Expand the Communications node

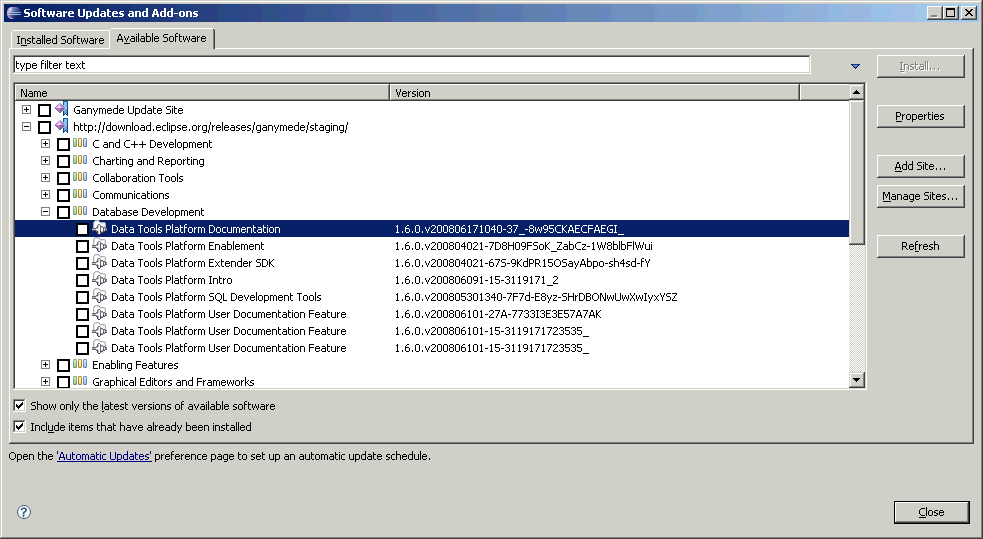tap(45, 194)
